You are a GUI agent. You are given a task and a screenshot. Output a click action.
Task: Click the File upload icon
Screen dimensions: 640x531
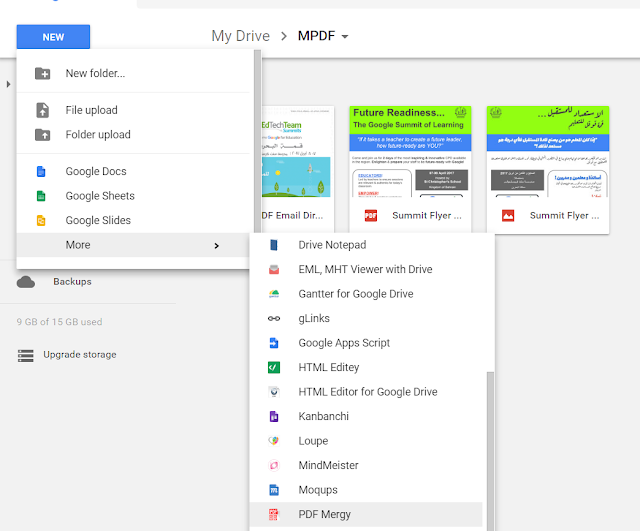[42, 110]
